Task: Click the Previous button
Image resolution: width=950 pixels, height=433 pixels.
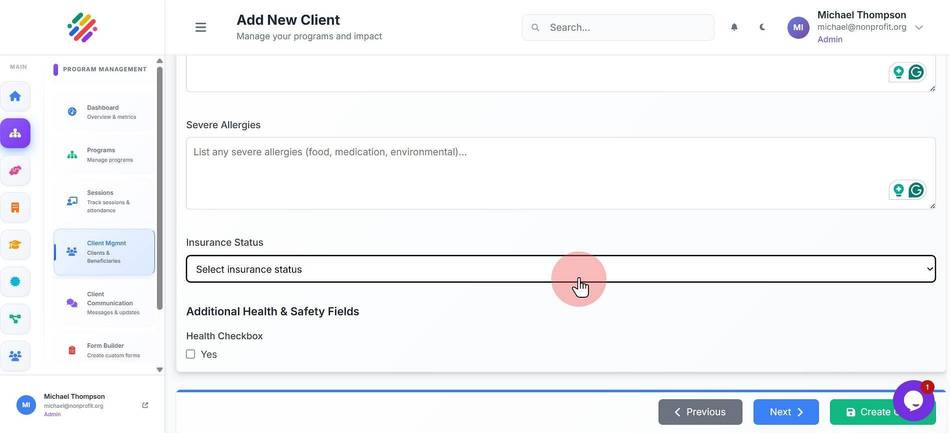Action: tap(700, 412)
